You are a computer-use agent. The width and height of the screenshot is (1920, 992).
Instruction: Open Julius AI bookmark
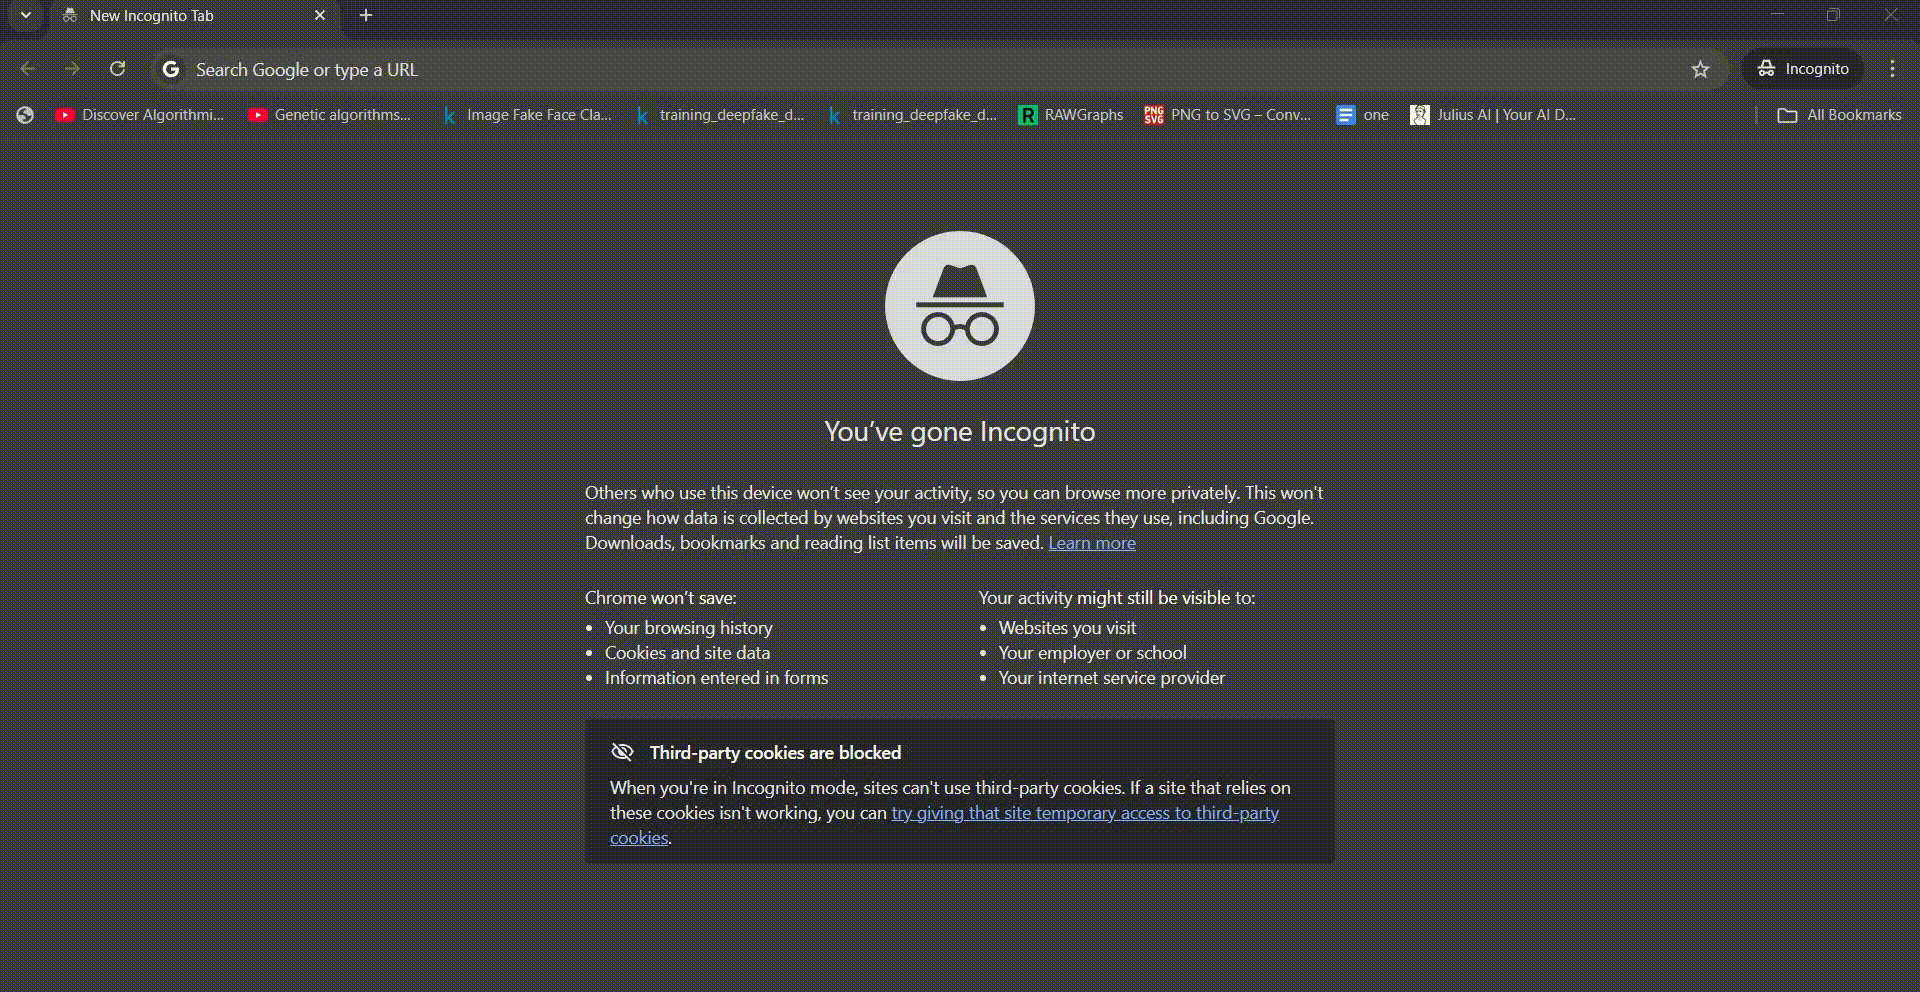click(x=1493, y=115)
